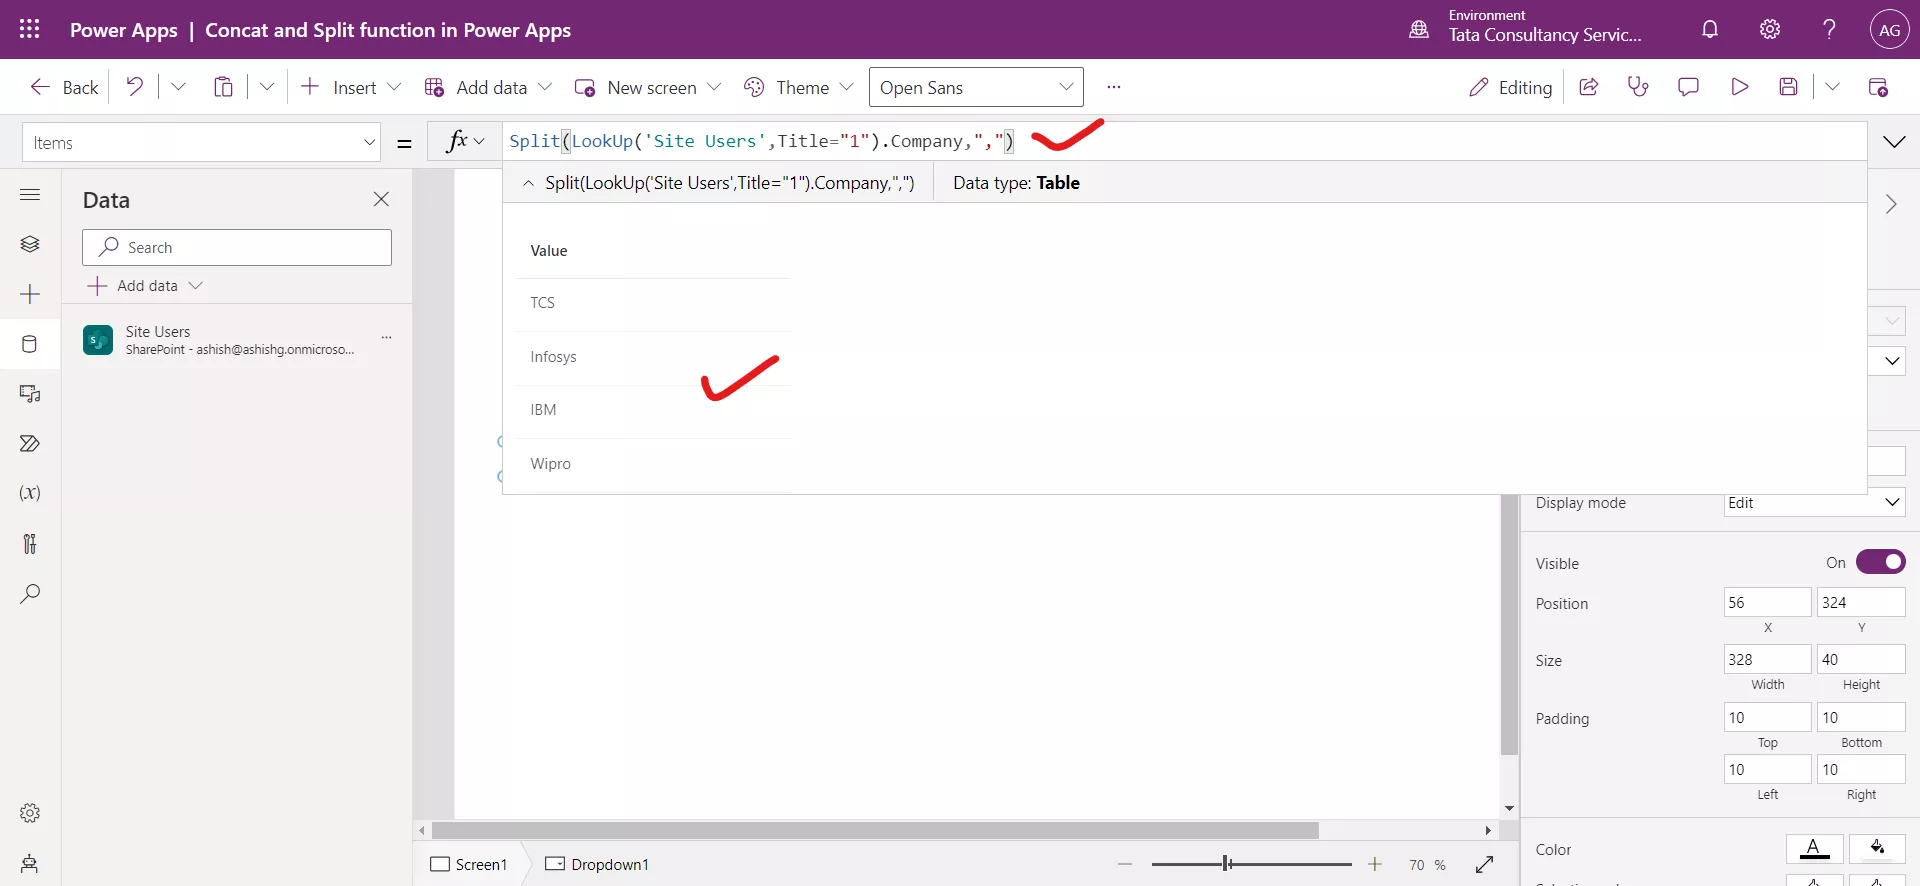Open the font Color A swatch
The image size is (1920, 886).
[x=1814, y=849]
